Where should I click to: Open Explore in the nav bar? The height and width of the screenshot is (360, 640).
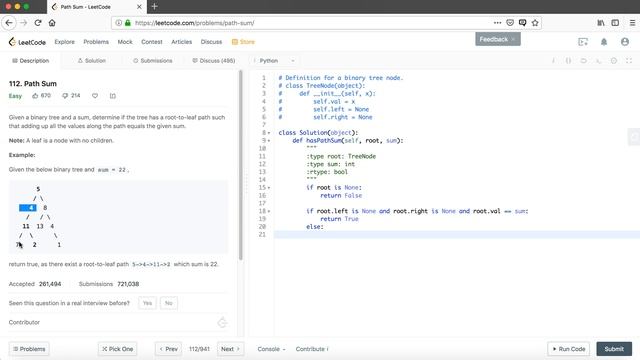(64, 42)
